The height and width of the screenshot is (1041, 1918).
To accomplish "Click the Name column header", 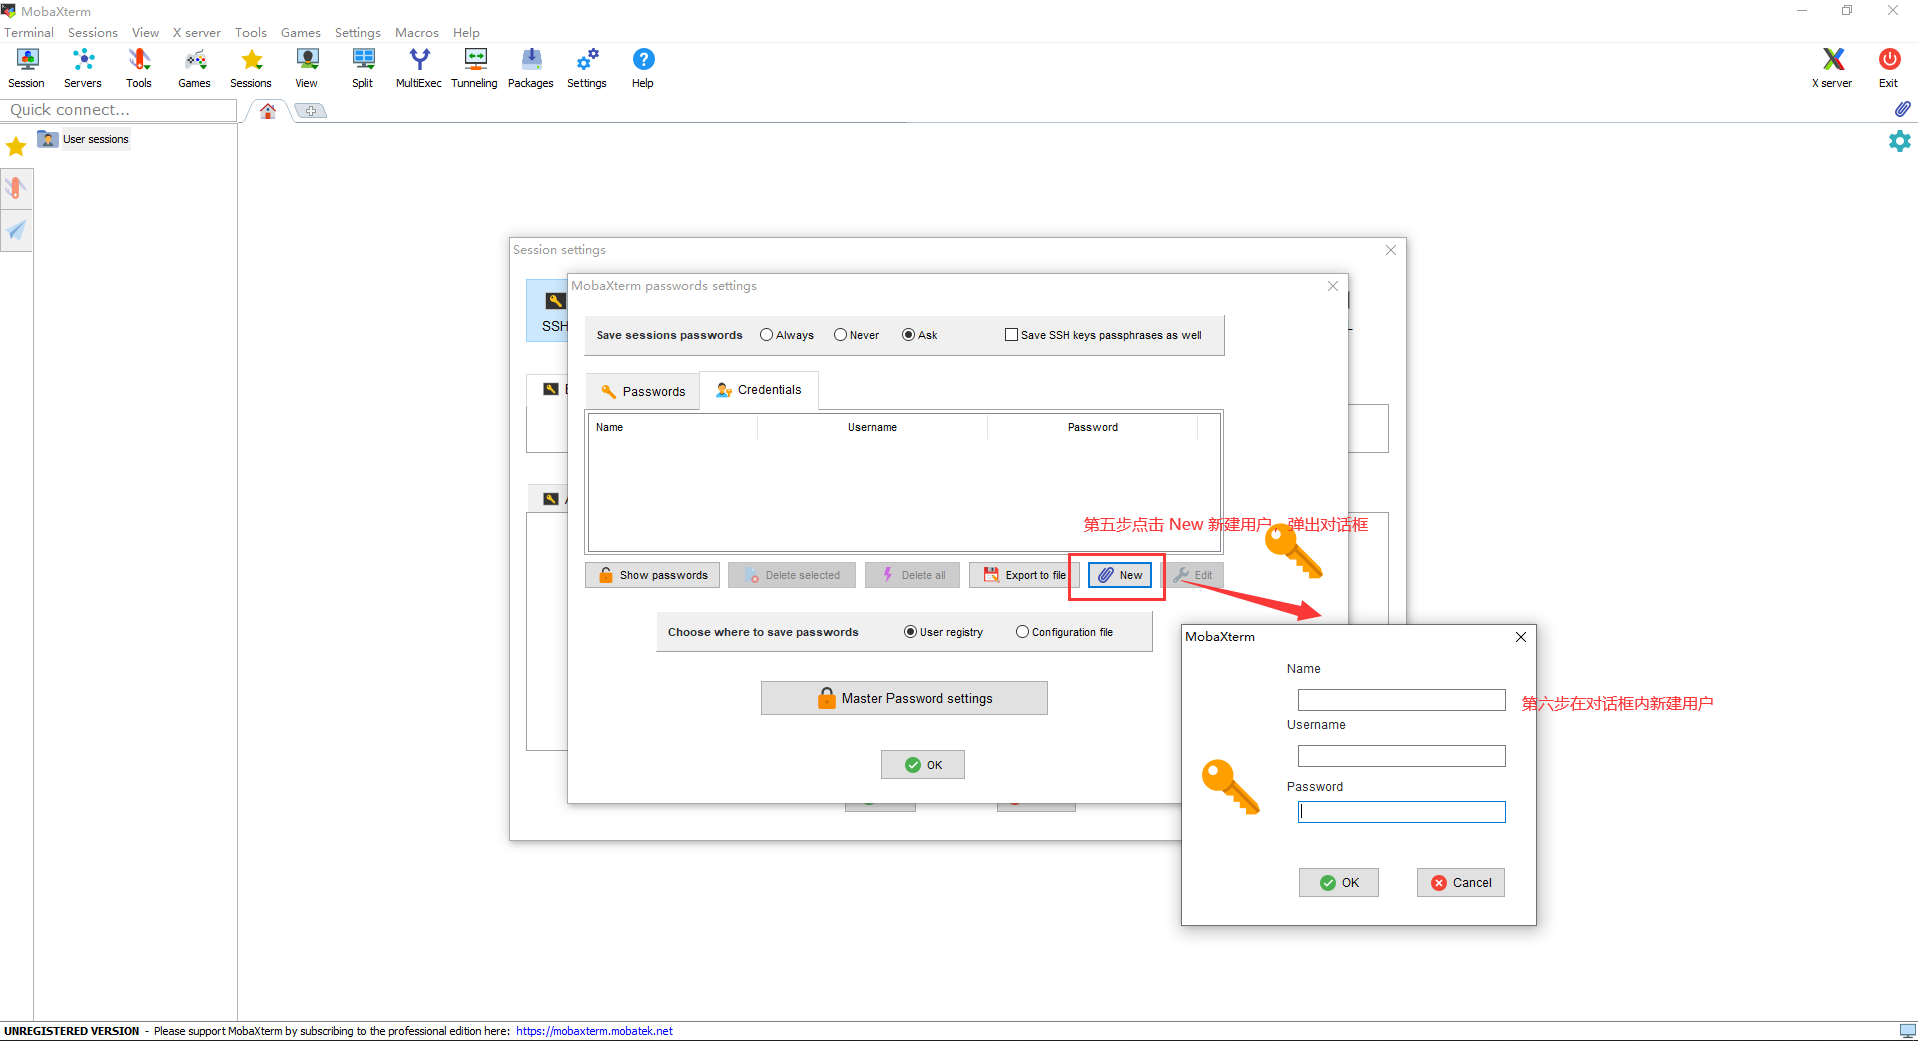I will (x=672, y=427).
